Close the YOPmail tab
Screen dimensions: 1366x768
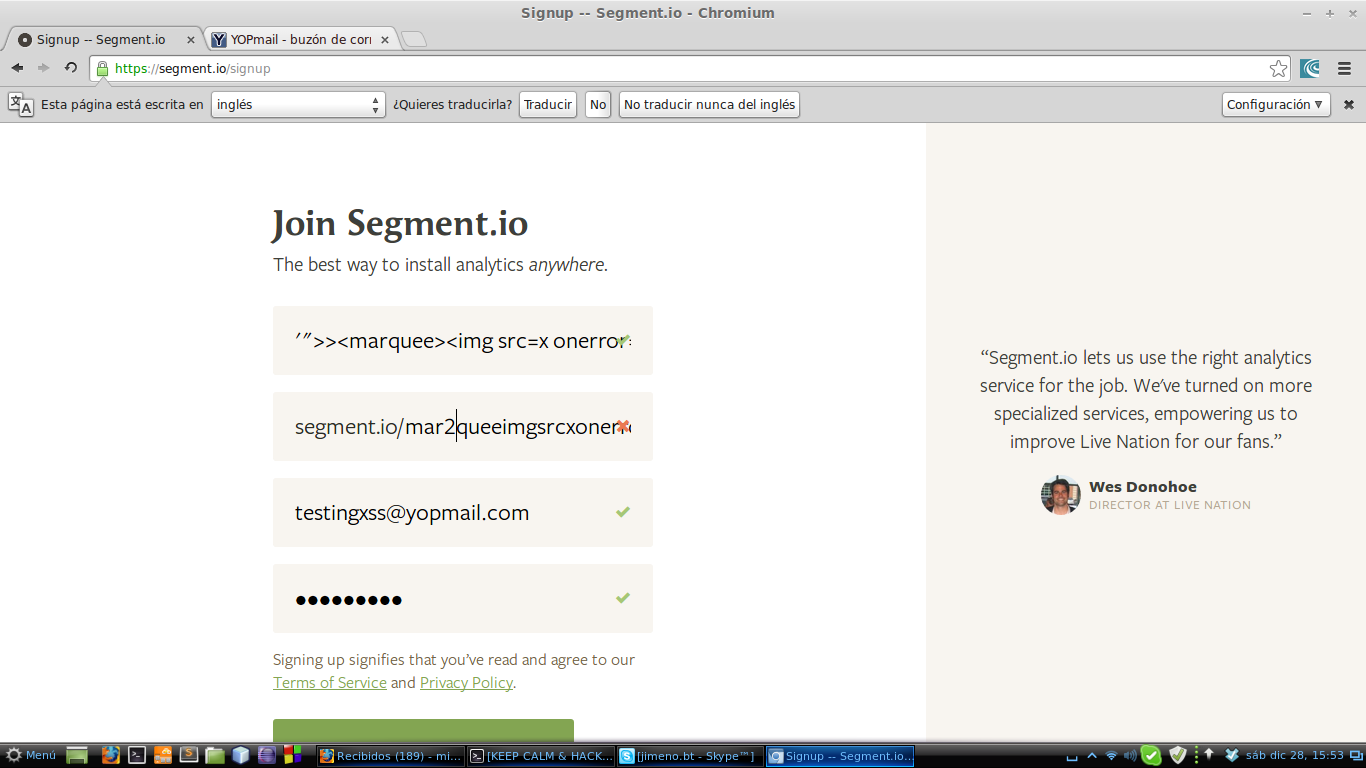pos(385,40)
